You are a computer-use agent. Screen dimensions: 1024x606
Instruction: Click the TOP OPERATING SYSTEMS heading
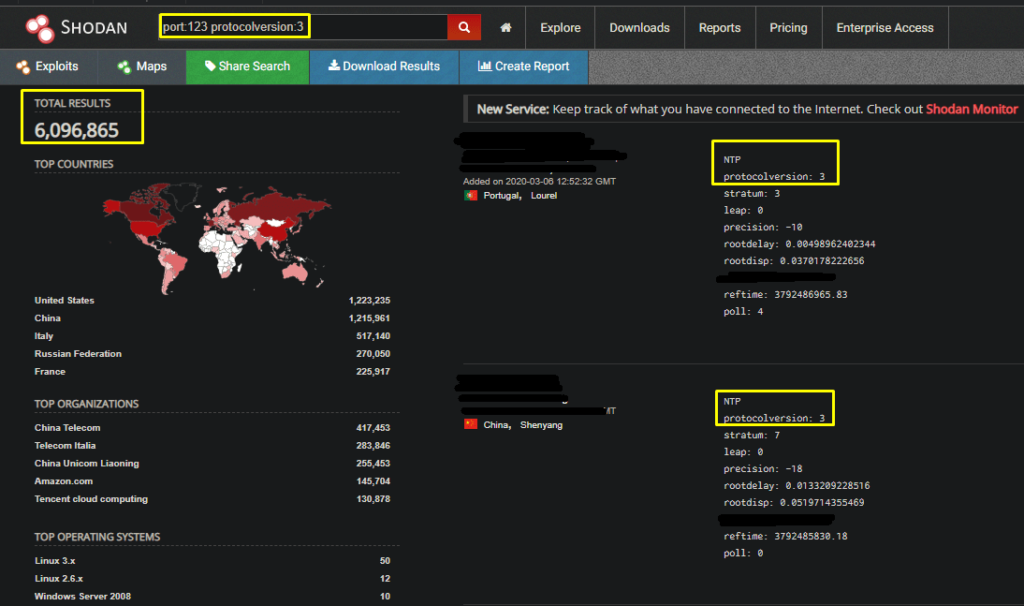[x=97, y=537]
